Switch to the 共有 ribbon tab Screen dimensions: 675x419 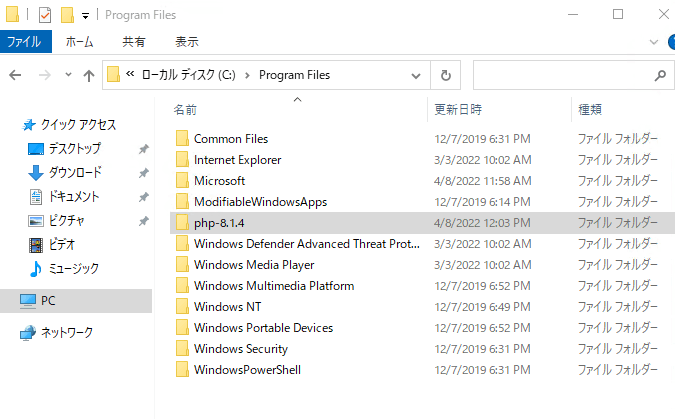click(133, 42)
